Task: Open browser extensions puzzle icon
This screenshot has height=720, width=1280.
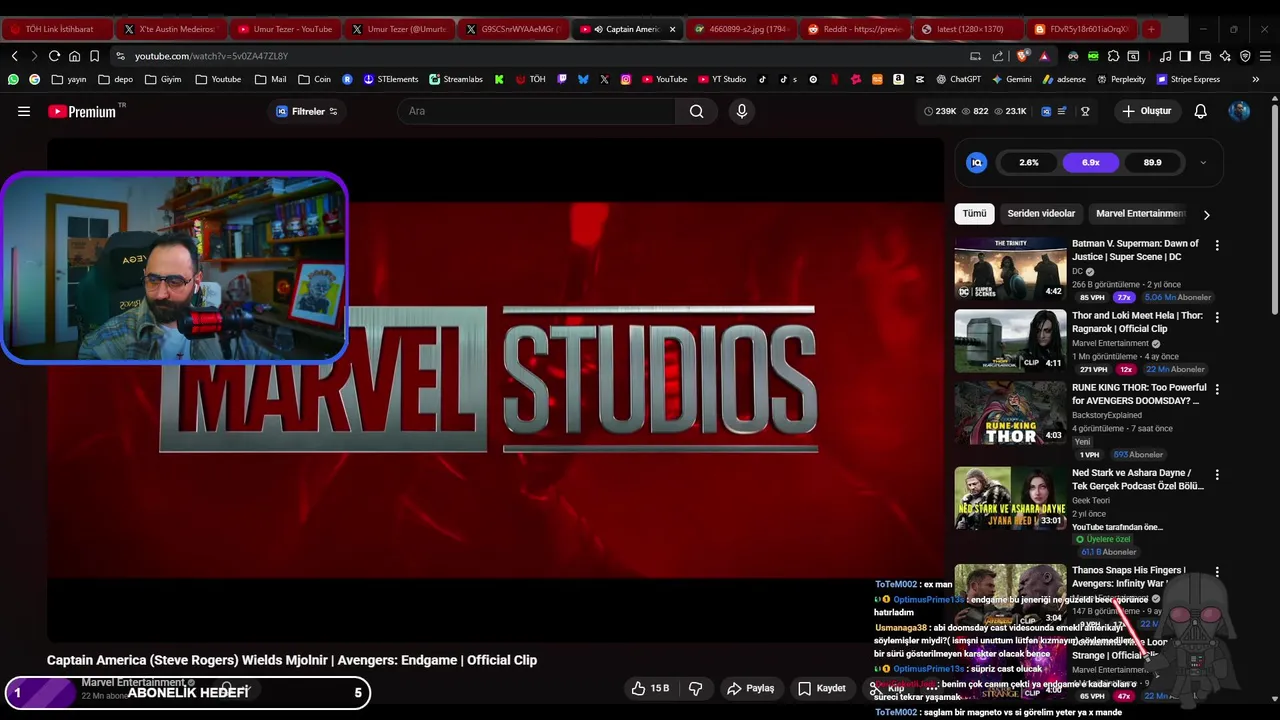Action: point(1113,56)
